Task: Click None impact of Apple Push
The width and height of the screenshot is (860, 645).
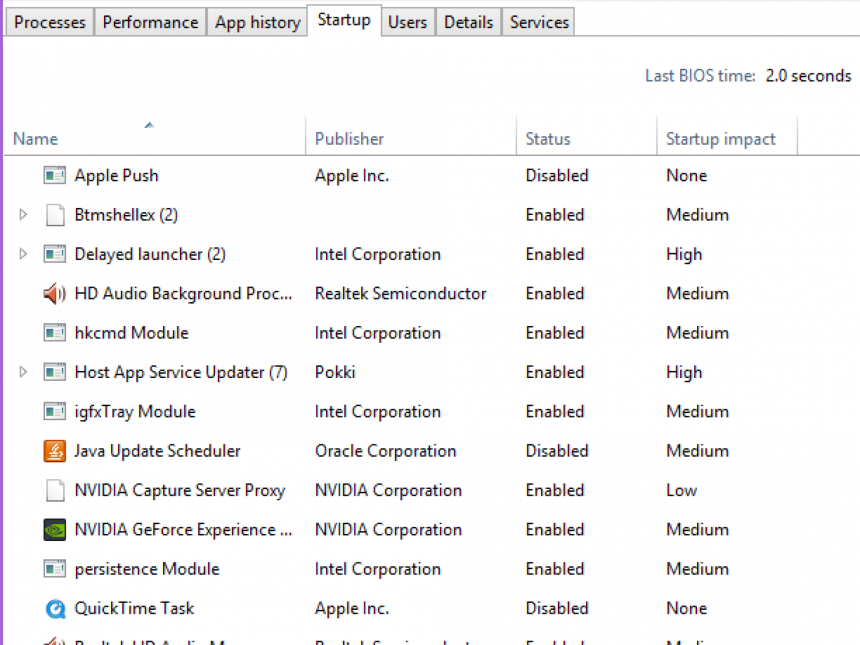Action: 686,176
